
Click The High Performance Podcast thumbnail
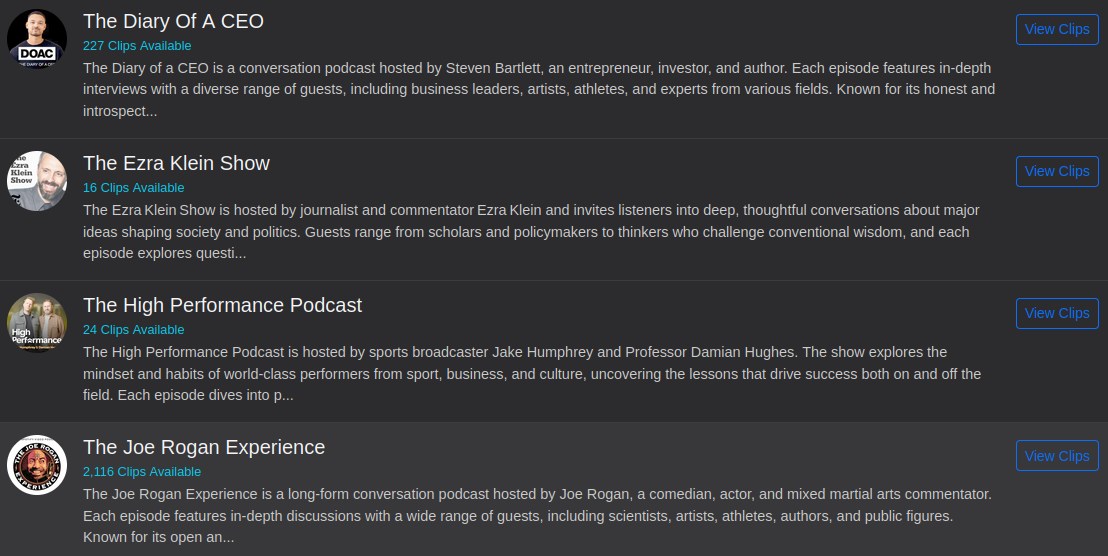[37, 323]
